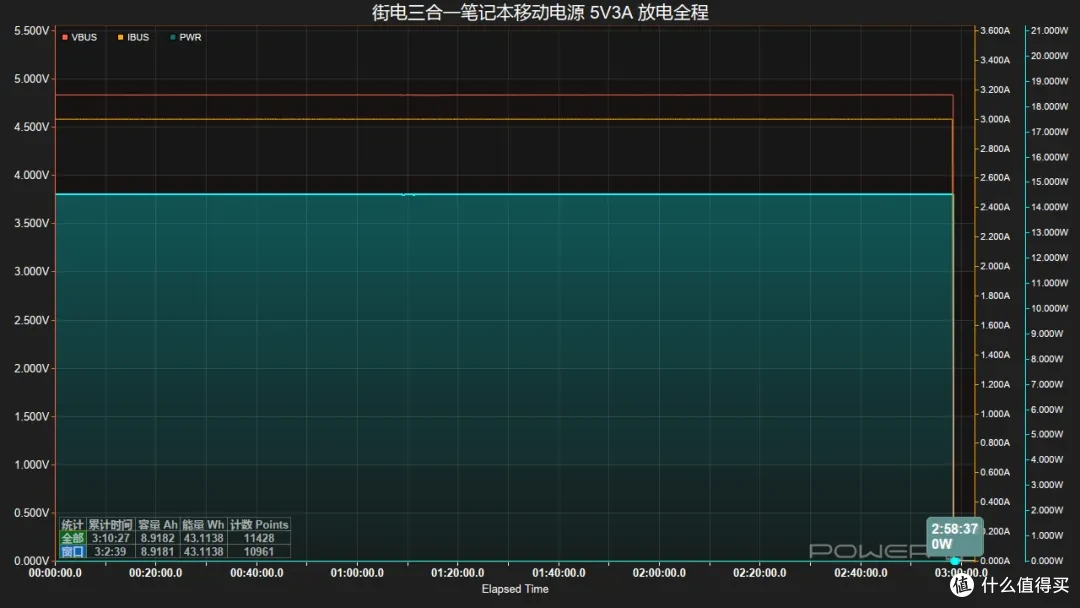1080x608 pixels.
Task: Click the 1.000A current axis label
Action: click(x=995, y=414)
